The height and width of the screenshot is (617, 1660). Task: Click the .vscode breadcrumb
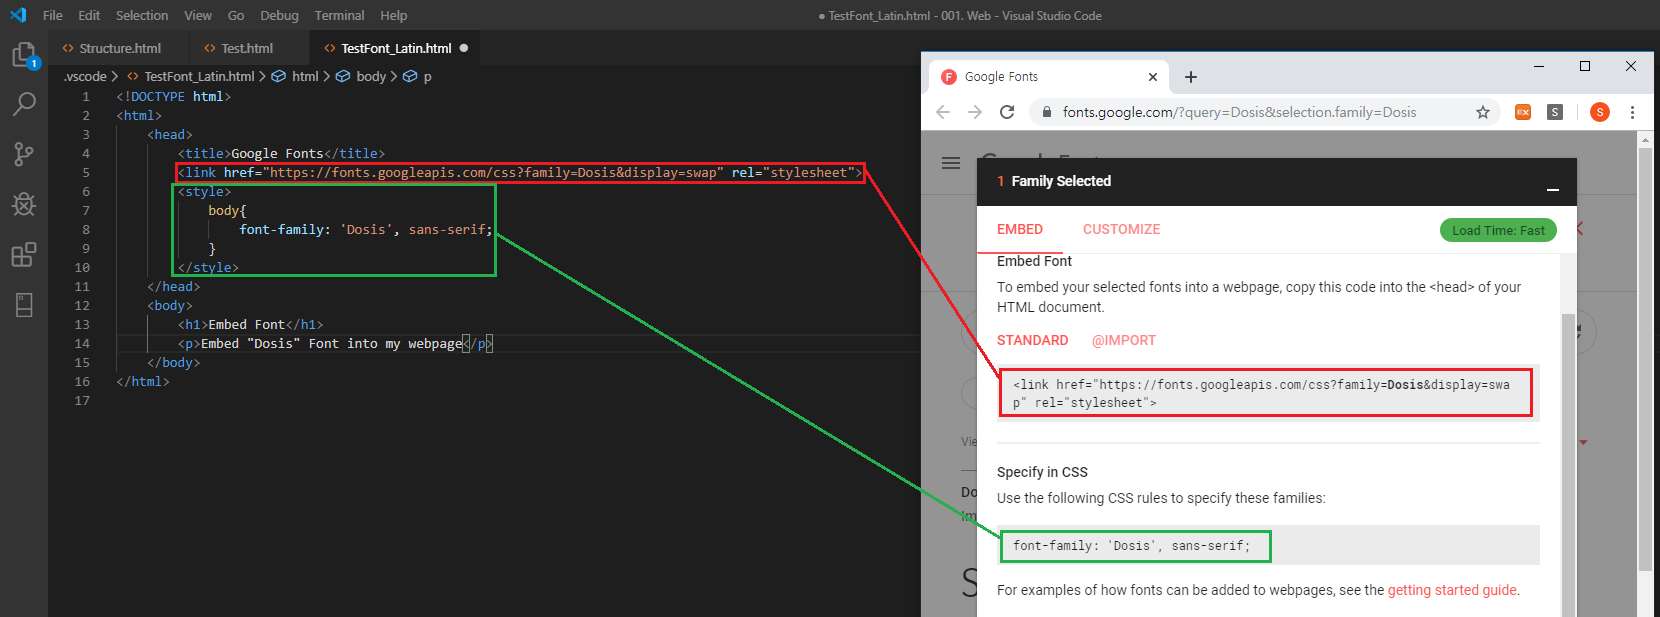[x=85, y=76]
